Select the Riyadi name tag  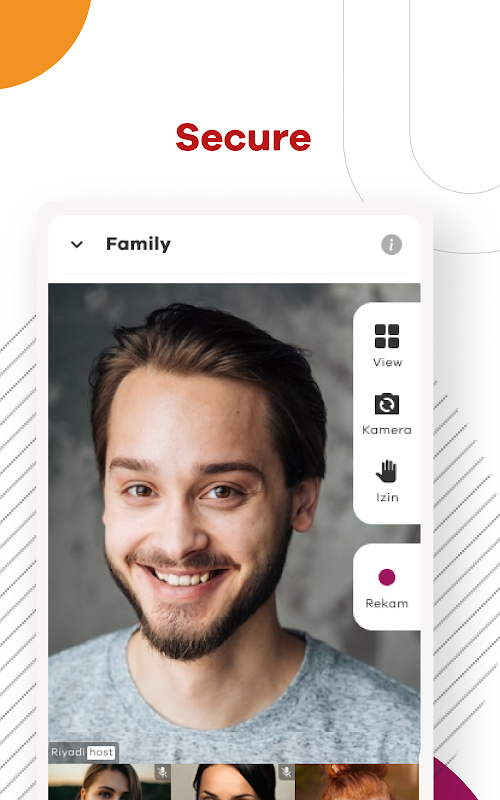coord(68,752)
